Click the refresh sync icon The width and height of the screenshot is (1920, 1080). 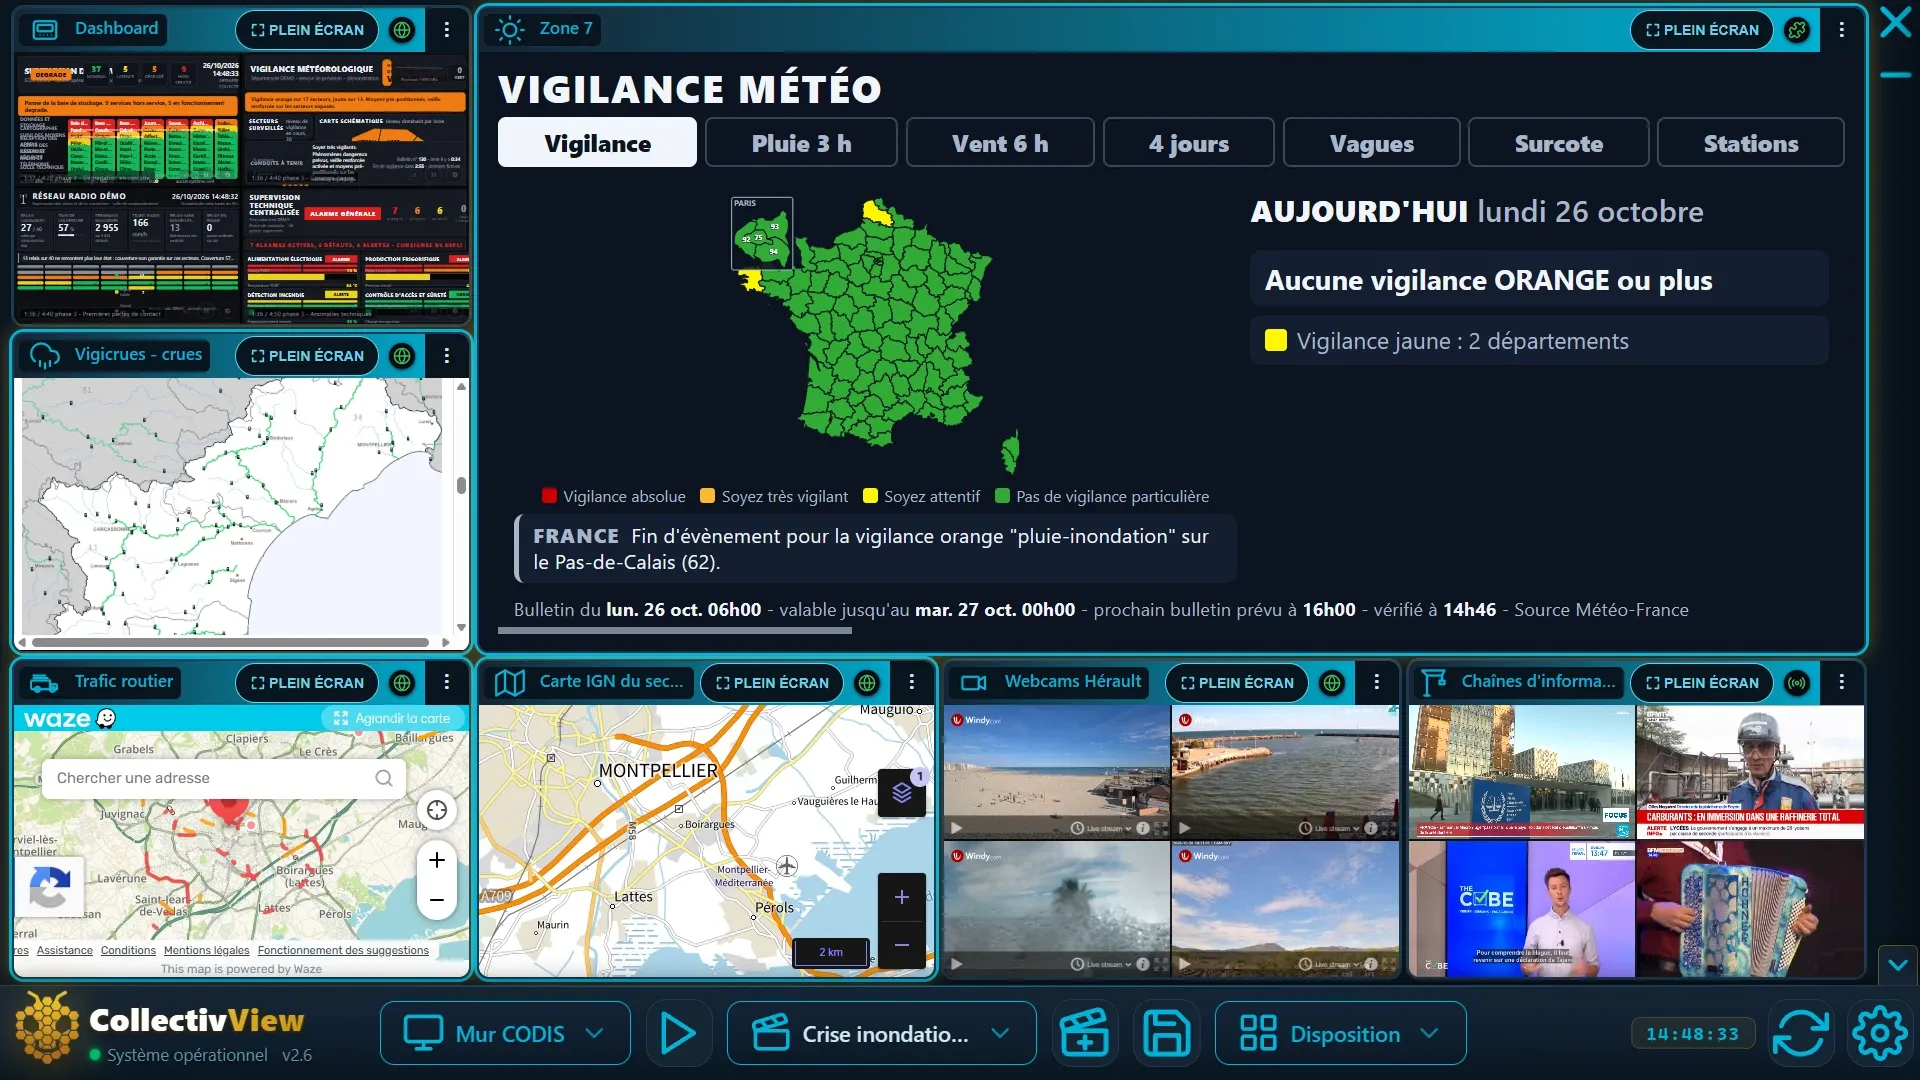(x=1800, y=1033)
